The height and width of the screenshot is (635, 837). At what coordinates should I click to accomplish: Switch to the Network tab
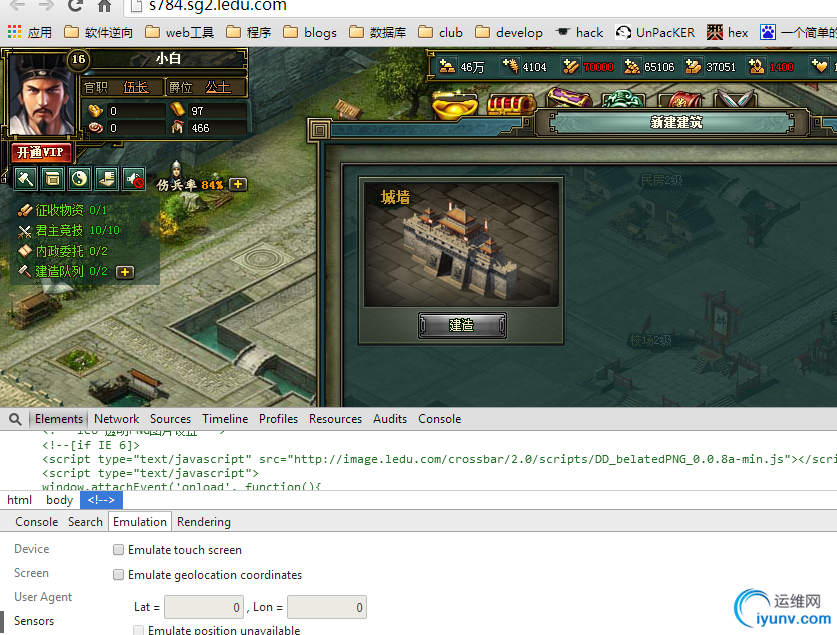116,419
